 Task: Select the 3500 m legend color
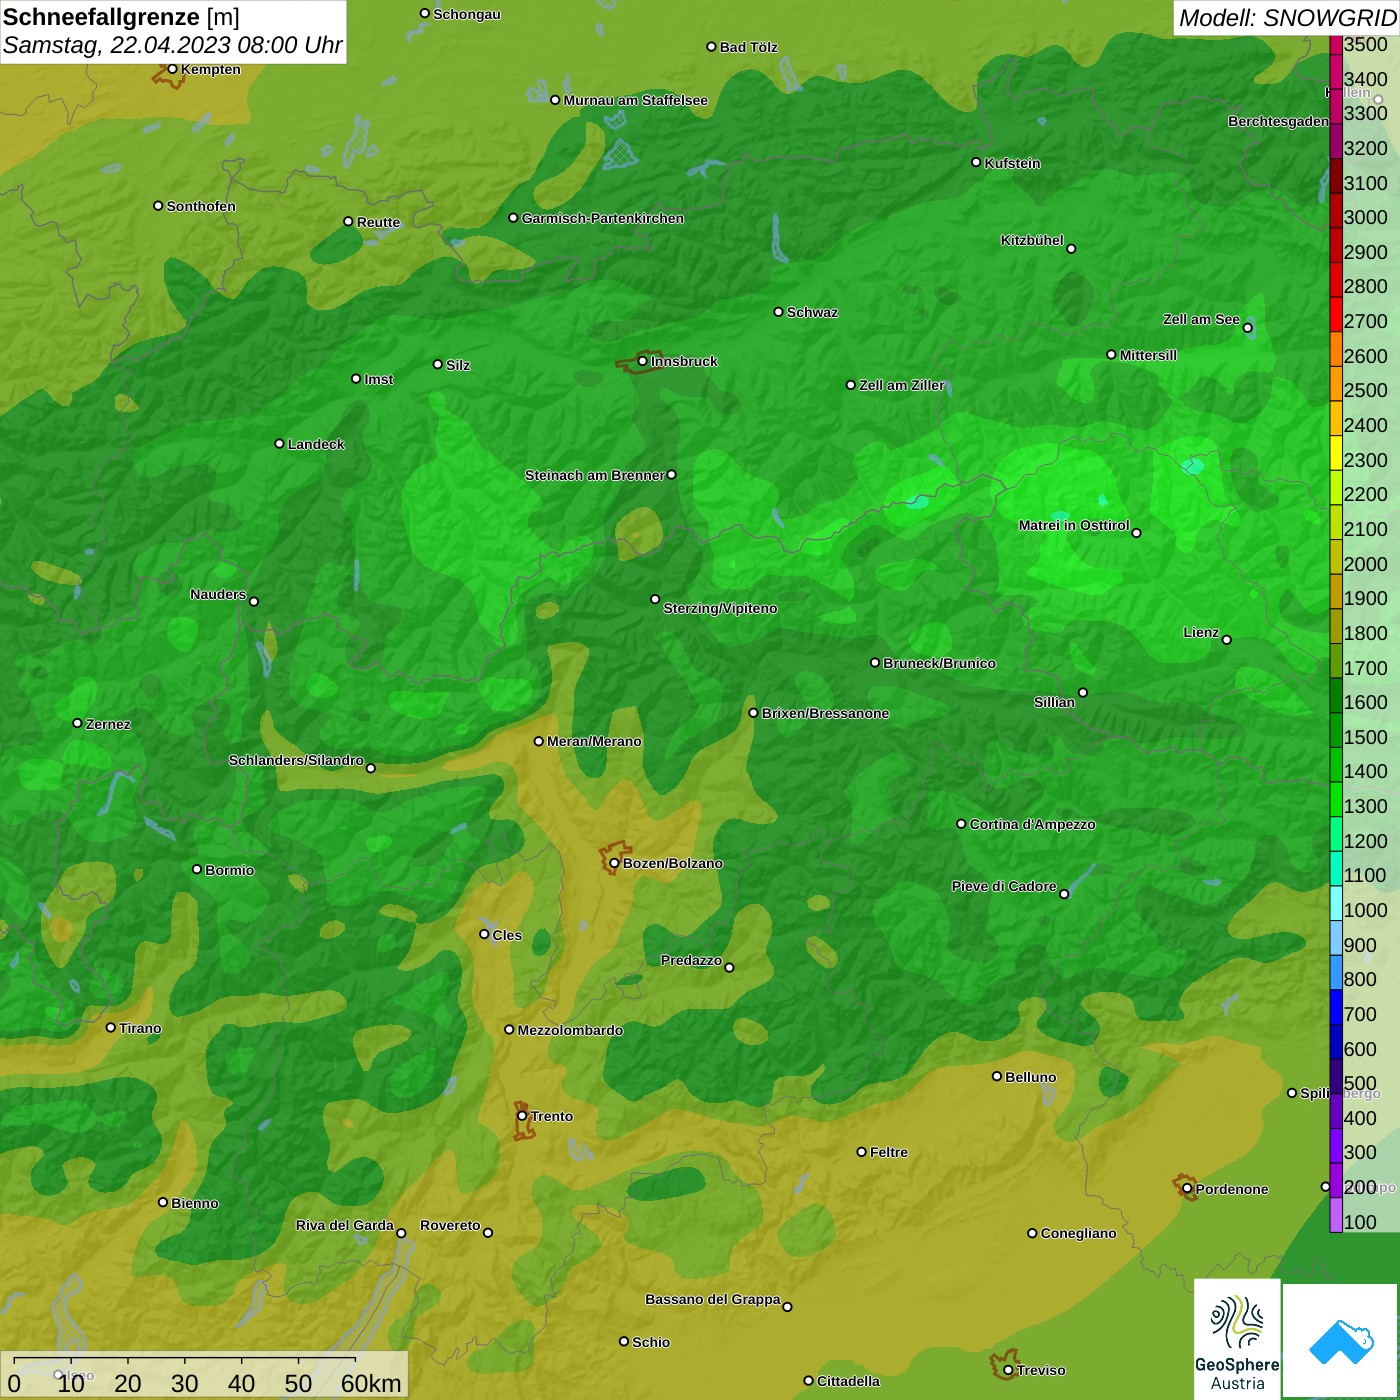pyautogui.click(x=1336, y=44)
